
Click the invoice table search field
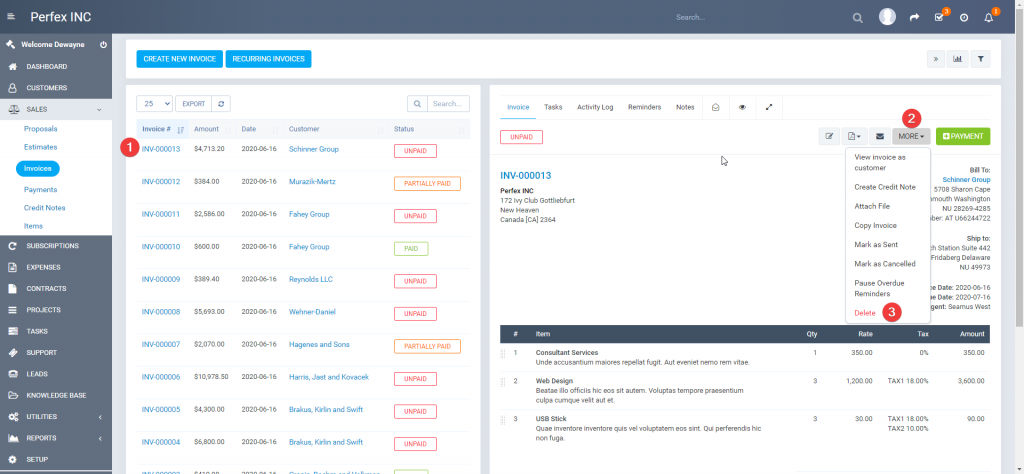(447, 103)
